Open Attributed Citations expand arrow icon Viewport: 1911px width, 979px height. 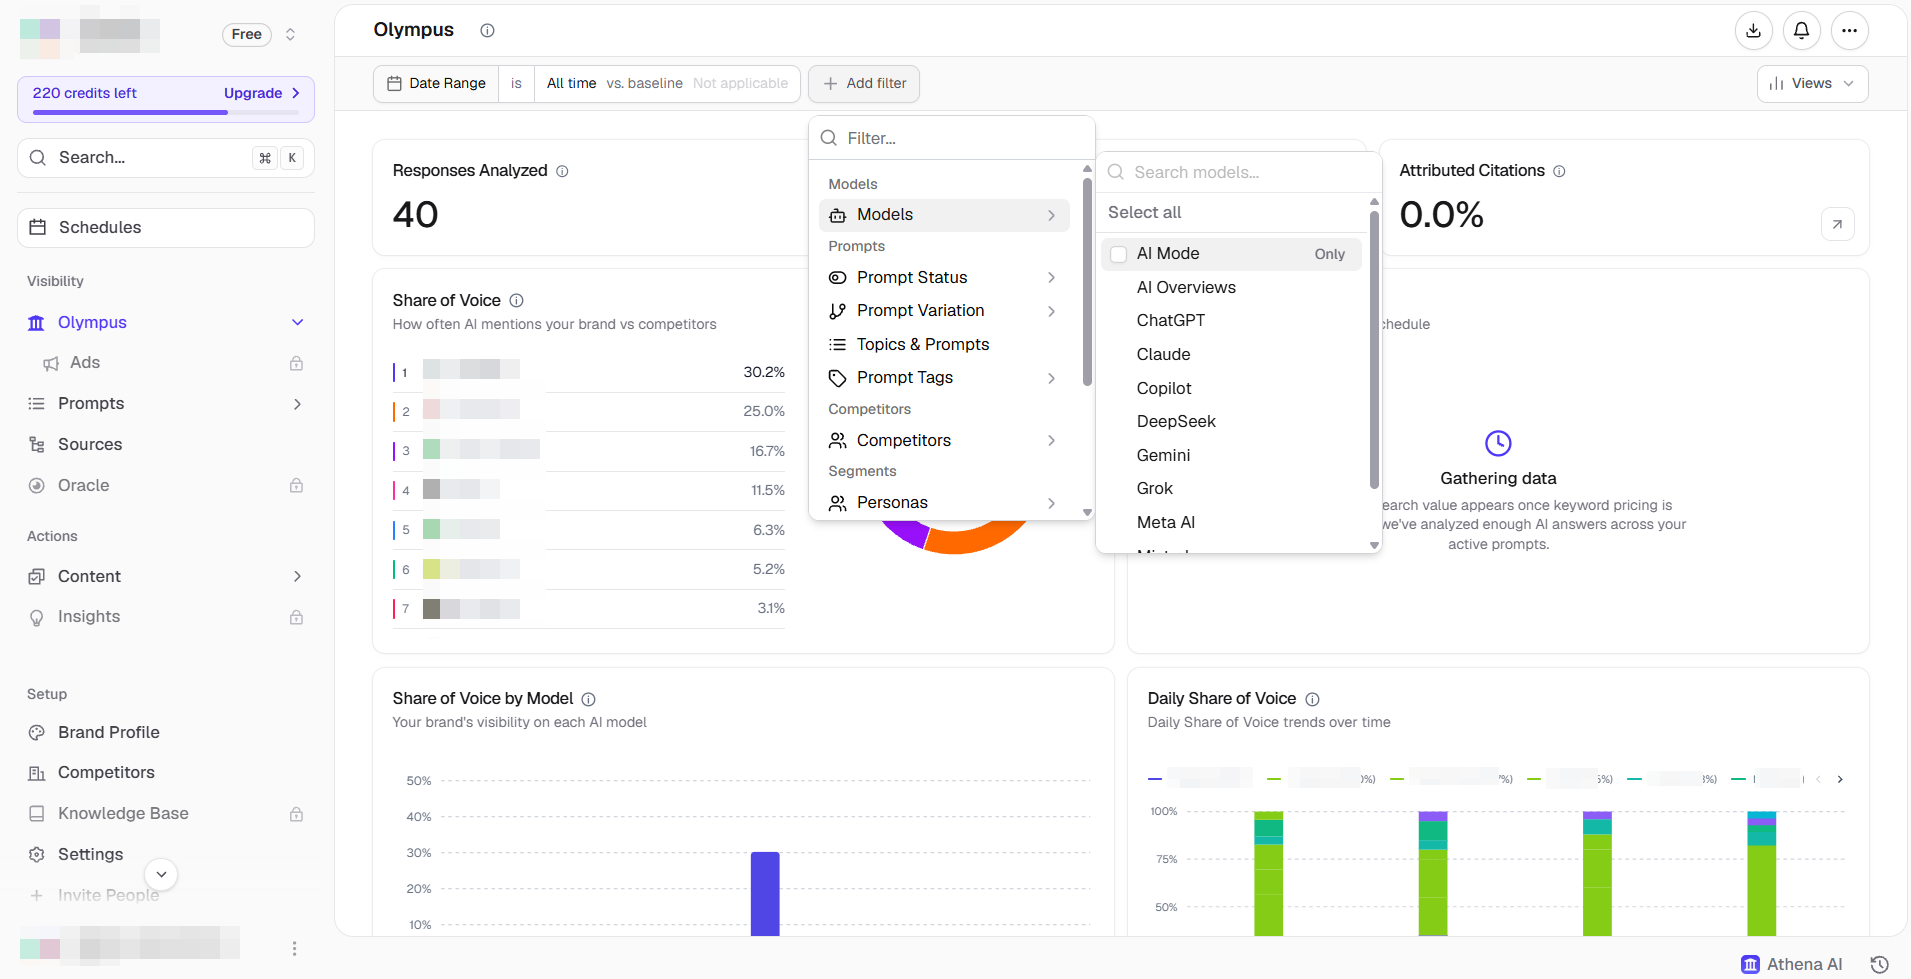tap(1837, 224)
